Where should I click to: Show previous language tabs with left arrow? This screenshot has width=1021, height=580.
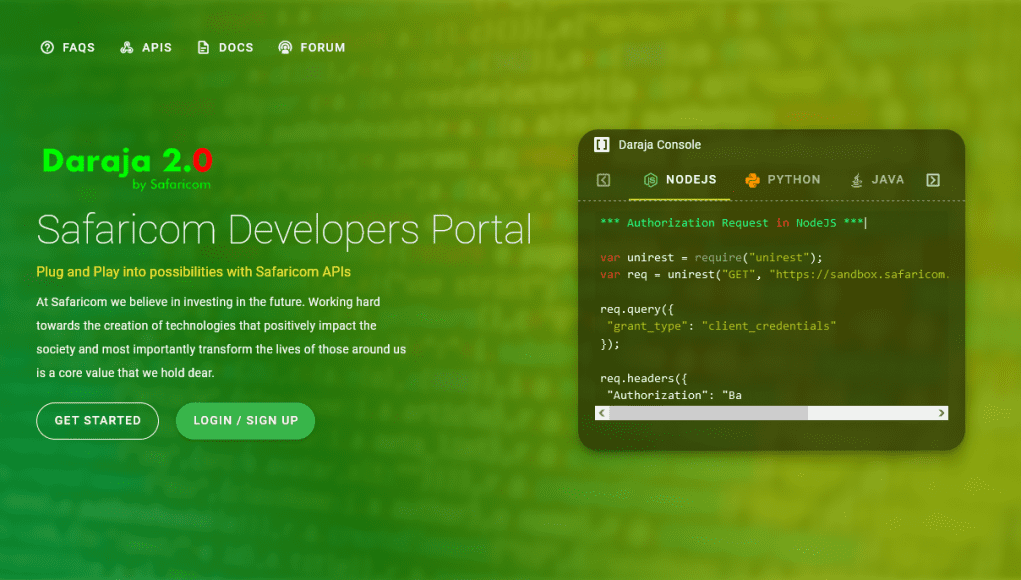click(604, 180)
